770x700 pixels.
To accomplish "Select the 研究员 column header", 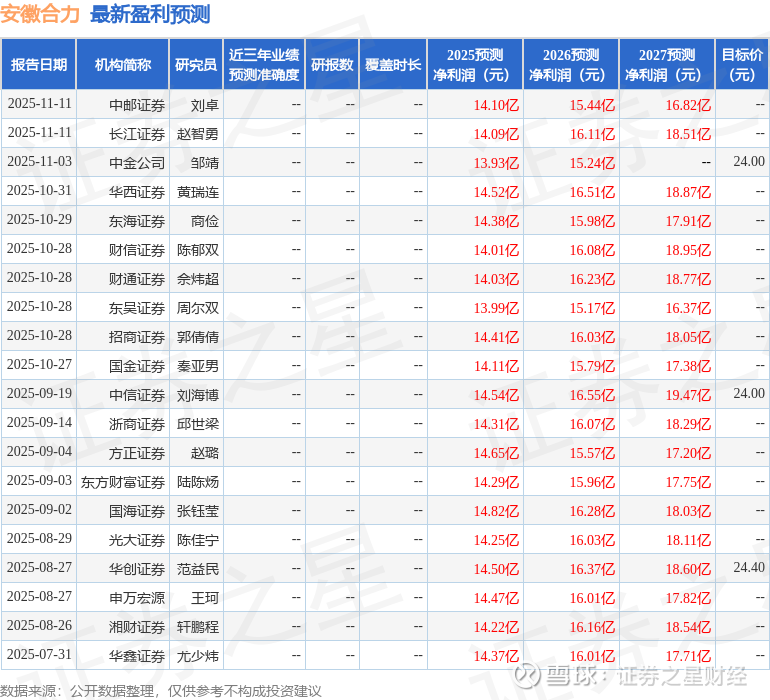I will point(196,64).
